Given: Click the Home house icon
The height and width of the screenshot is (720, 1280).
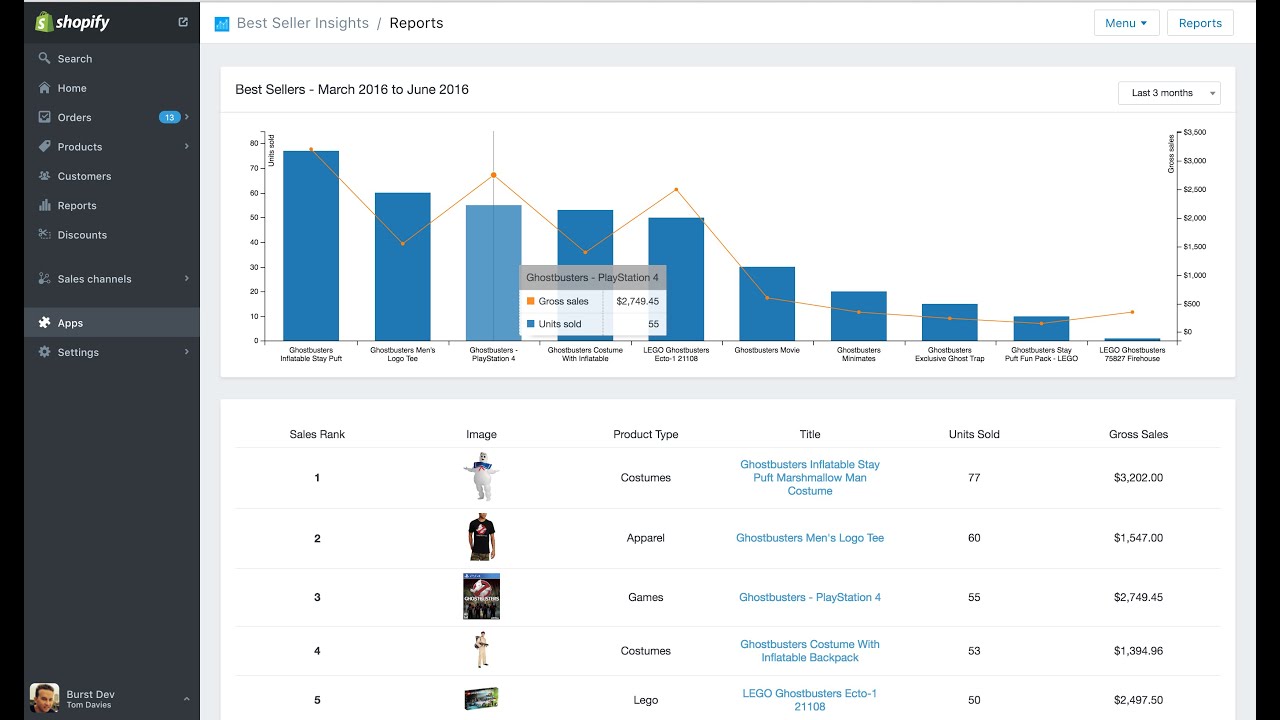Looking at the screenshot, I should pos(44,88).
